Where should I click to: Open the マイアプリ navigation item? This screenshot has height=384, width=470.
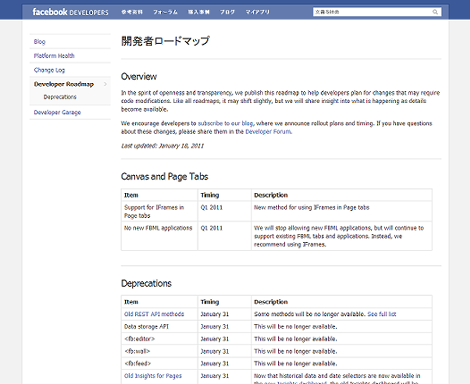coord(257,12)
